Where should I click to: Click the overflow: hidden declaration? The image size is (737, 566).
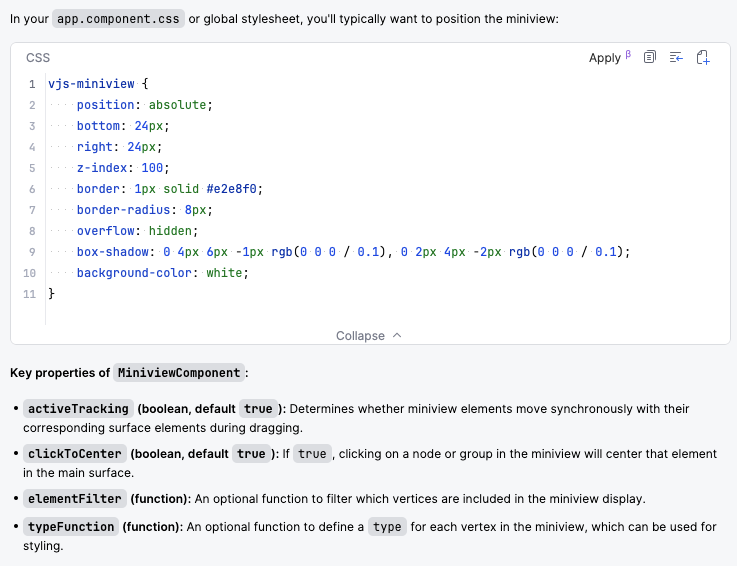click(x=138, y=231)
